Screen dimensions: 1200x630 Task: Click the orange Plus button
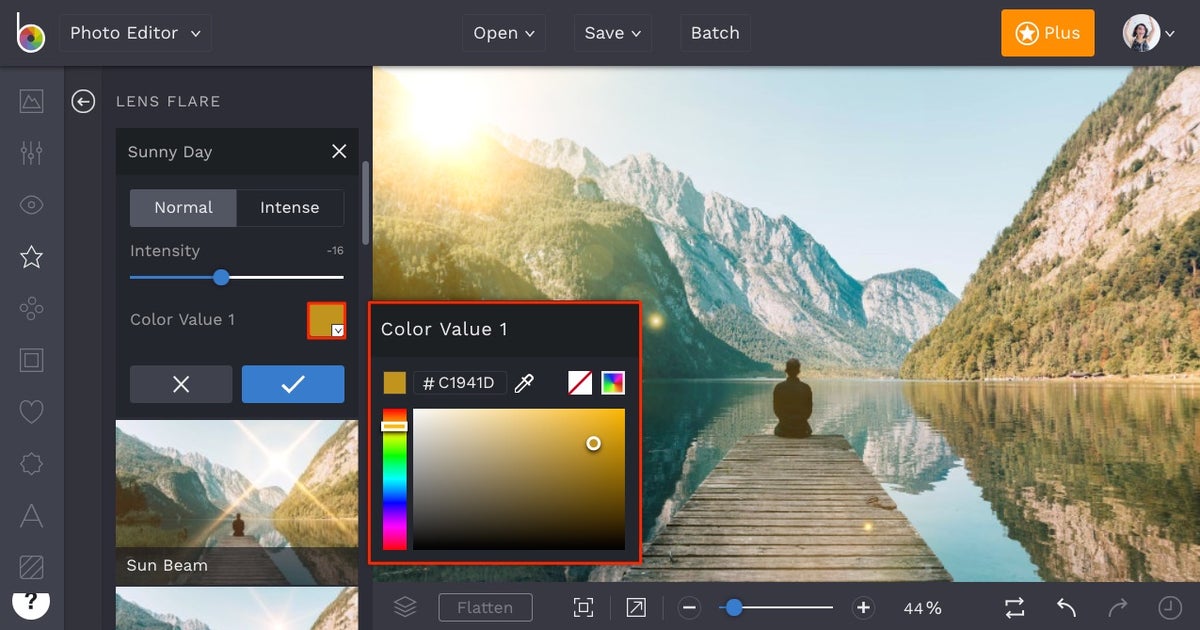pos(1047,32)
